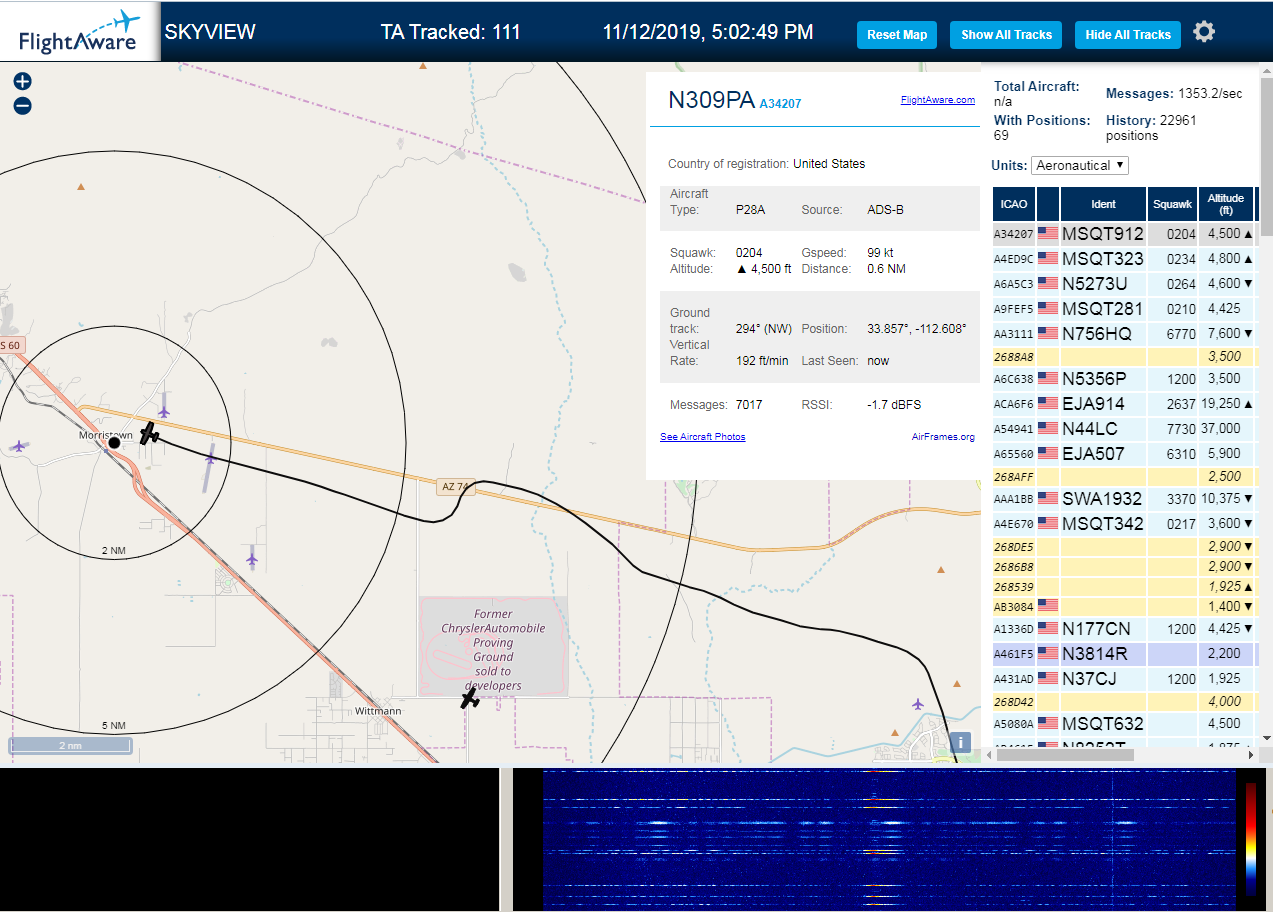
Task: Click the Morristown location dot
Action: click(114, 442)
